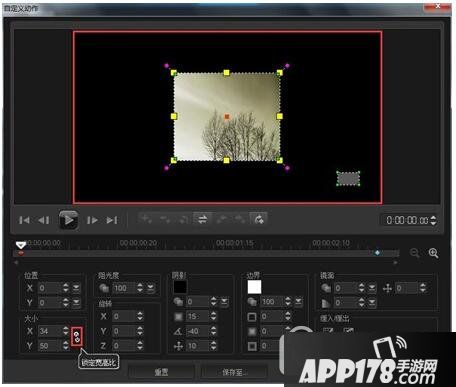Step forward one frame
This screenshot has width=456, height=387.
click(92, 220)
